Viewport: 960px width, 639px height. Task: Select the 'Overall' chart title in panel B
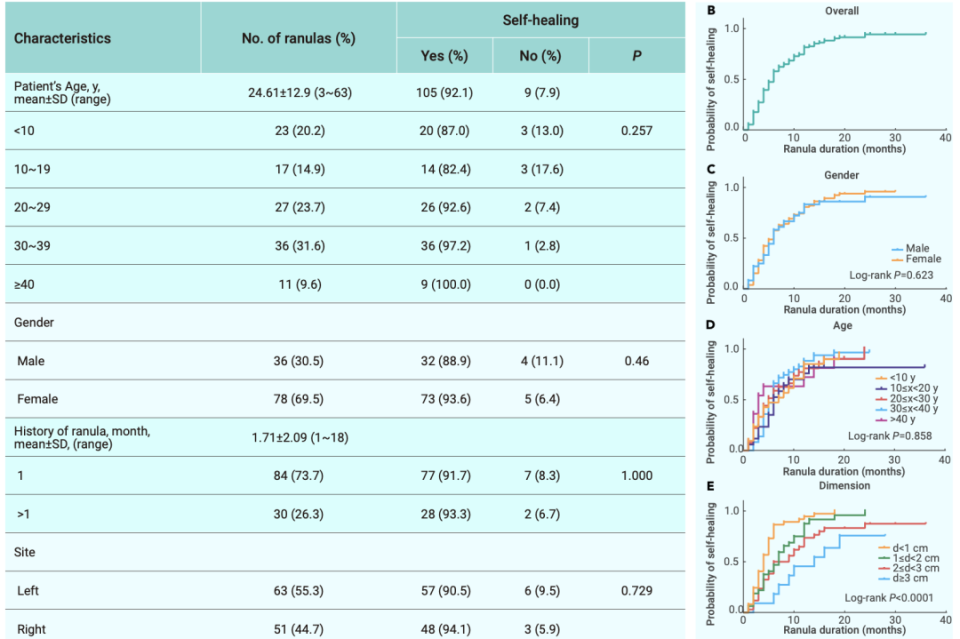(x=842, y=11)
